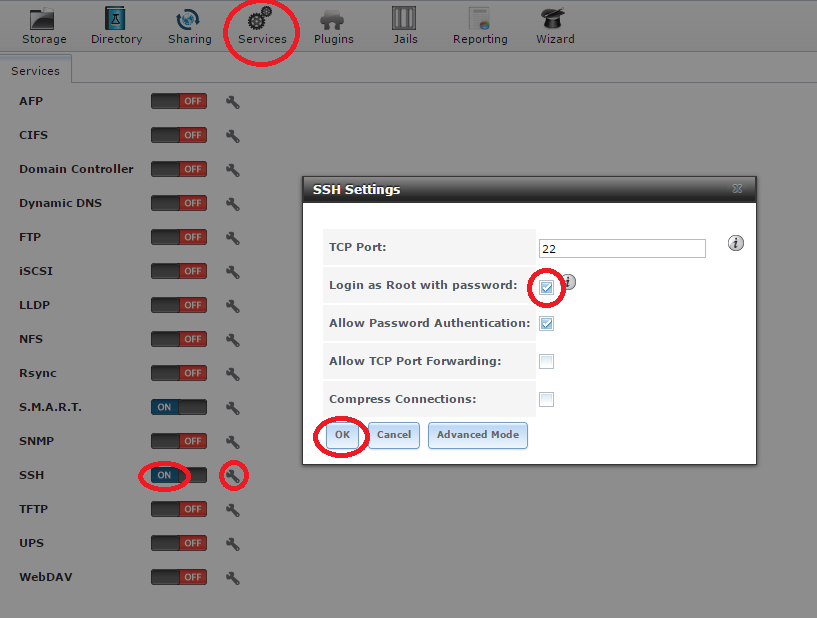The height and width of the screenshot is (618, 817).
Task: Switch SSH Settings to Advanced Mode
Action: coord(478,435)
